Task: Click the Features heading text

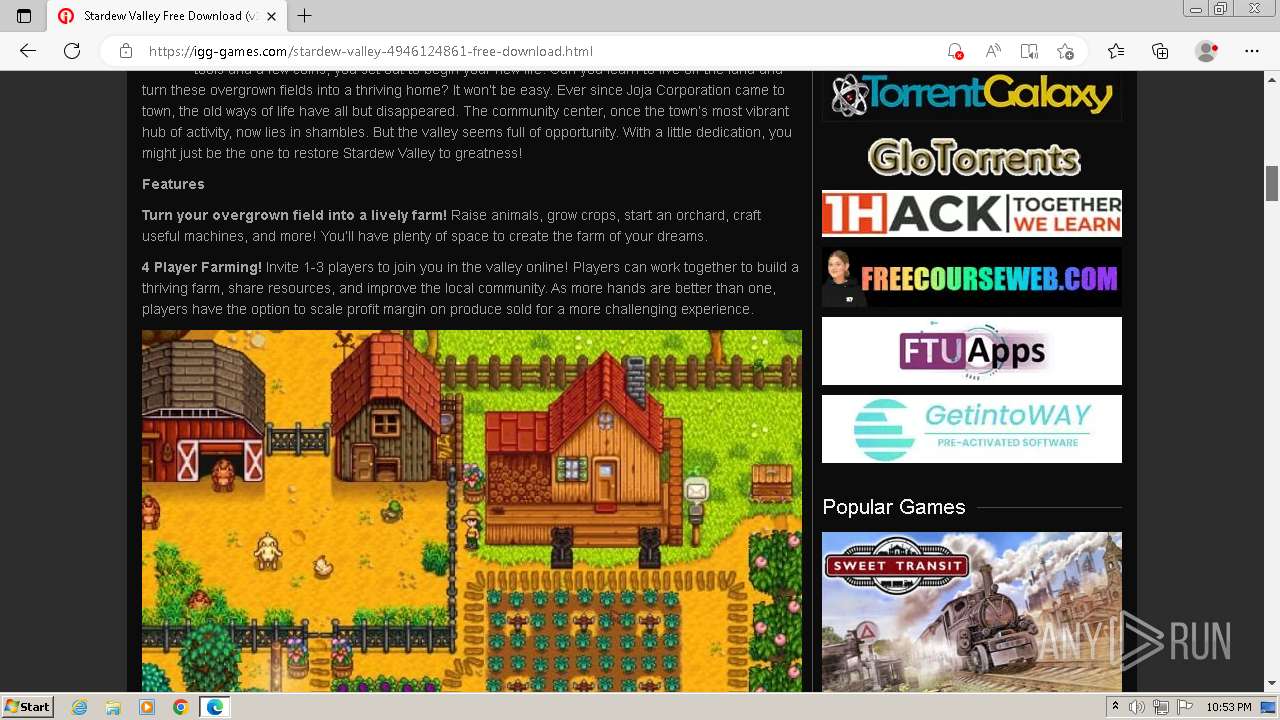Action: tap(173, 184)
